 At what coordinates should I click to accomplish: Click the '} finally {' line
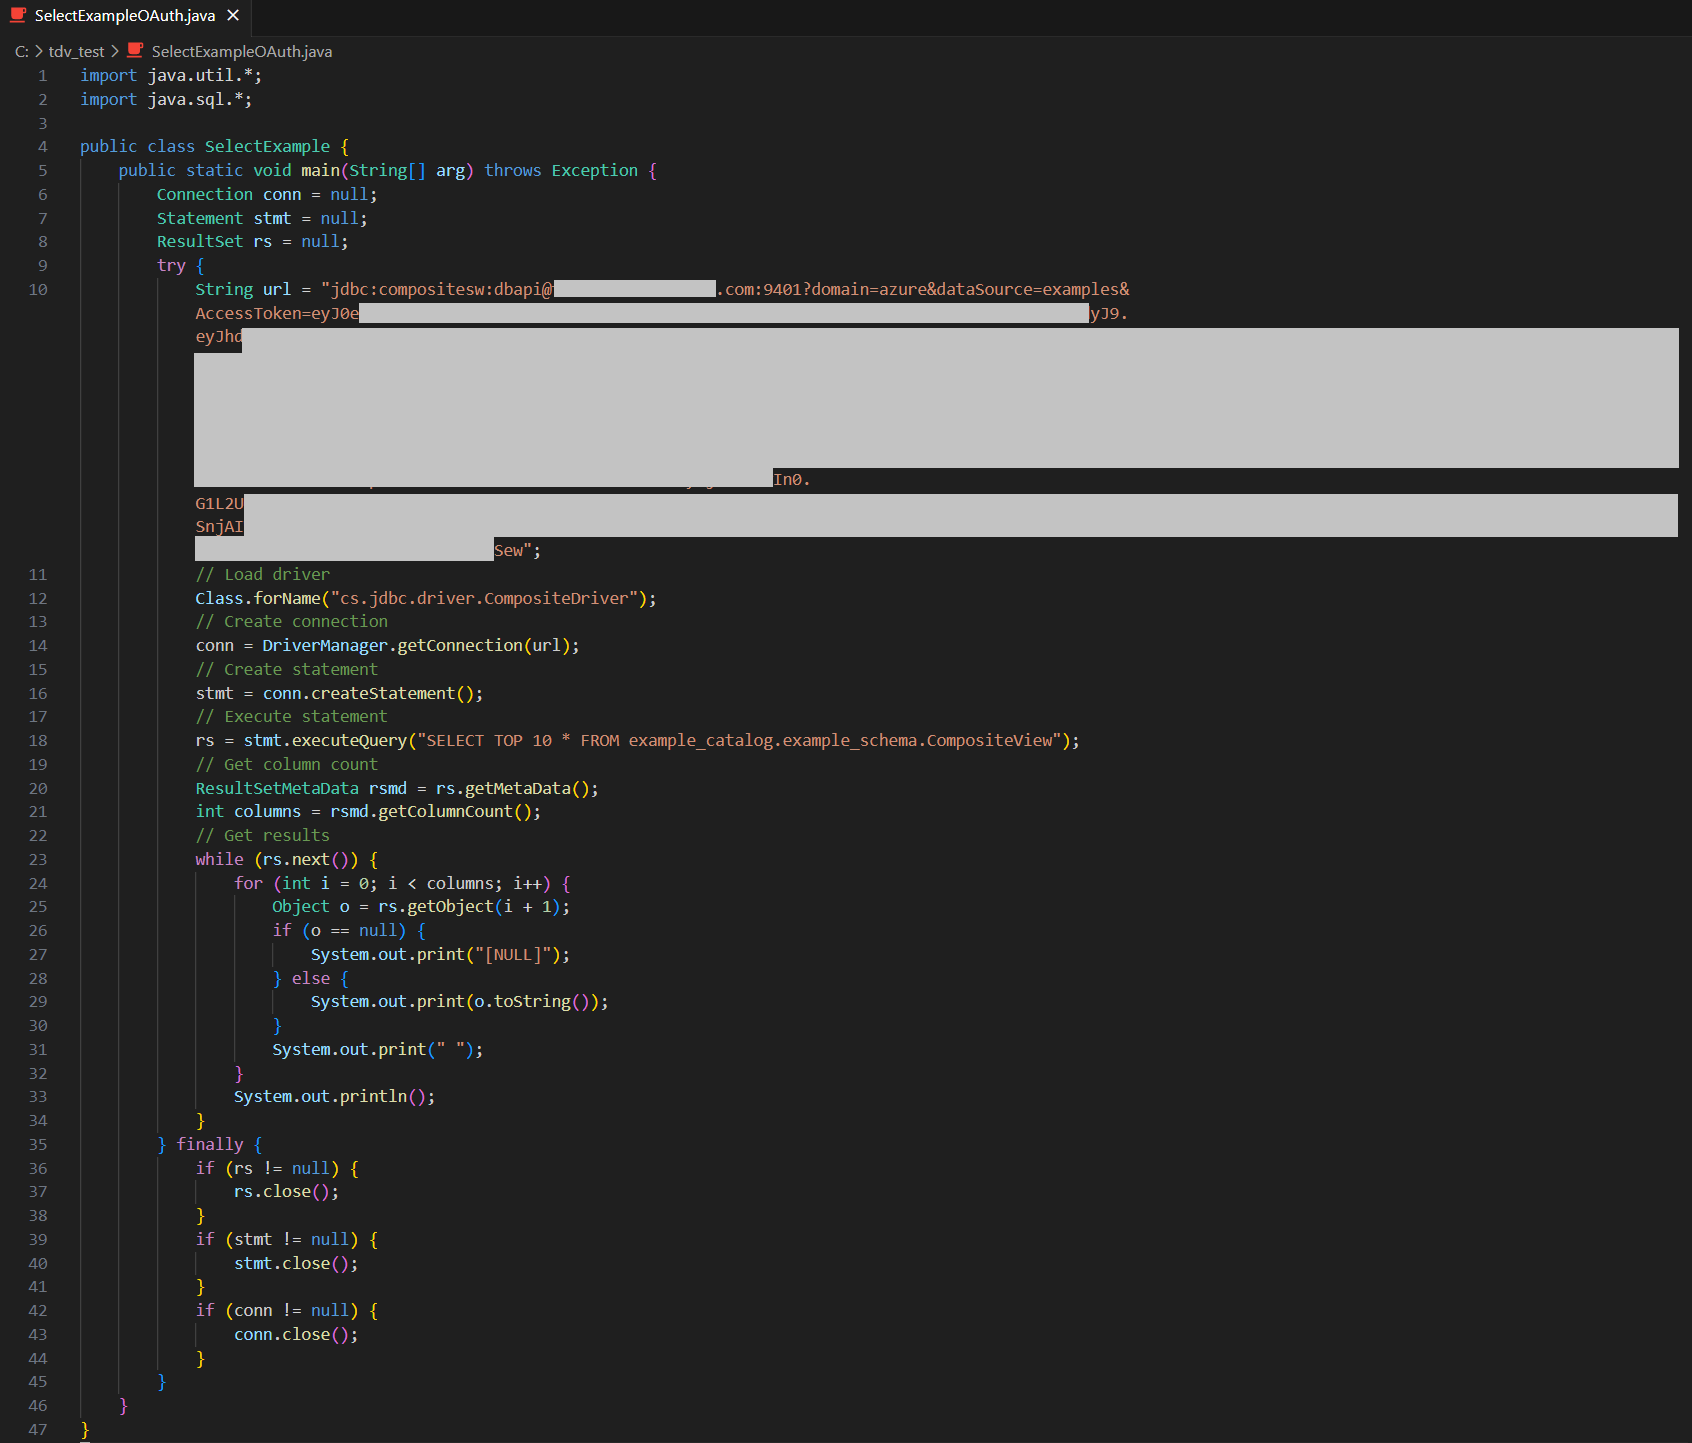(x=209, y=1145)
